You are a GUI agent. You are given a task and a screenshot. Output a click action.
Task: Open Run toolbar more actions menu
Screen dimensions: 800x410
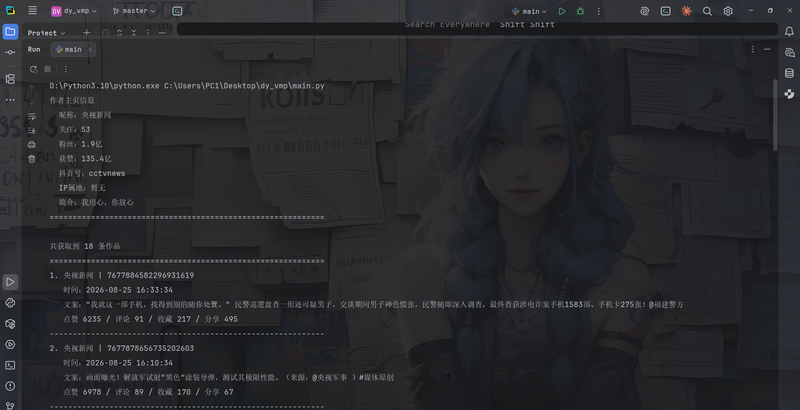pos(65,69)
